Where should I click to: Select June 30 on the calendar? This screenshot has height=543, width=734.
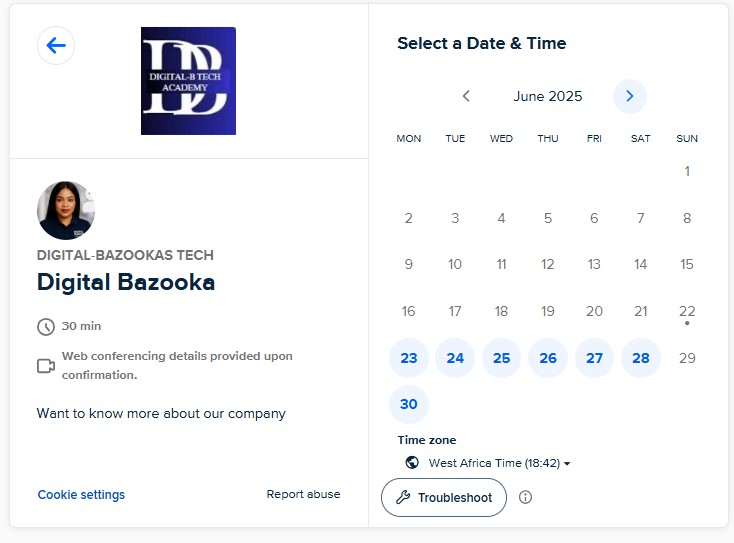point(409,404)
